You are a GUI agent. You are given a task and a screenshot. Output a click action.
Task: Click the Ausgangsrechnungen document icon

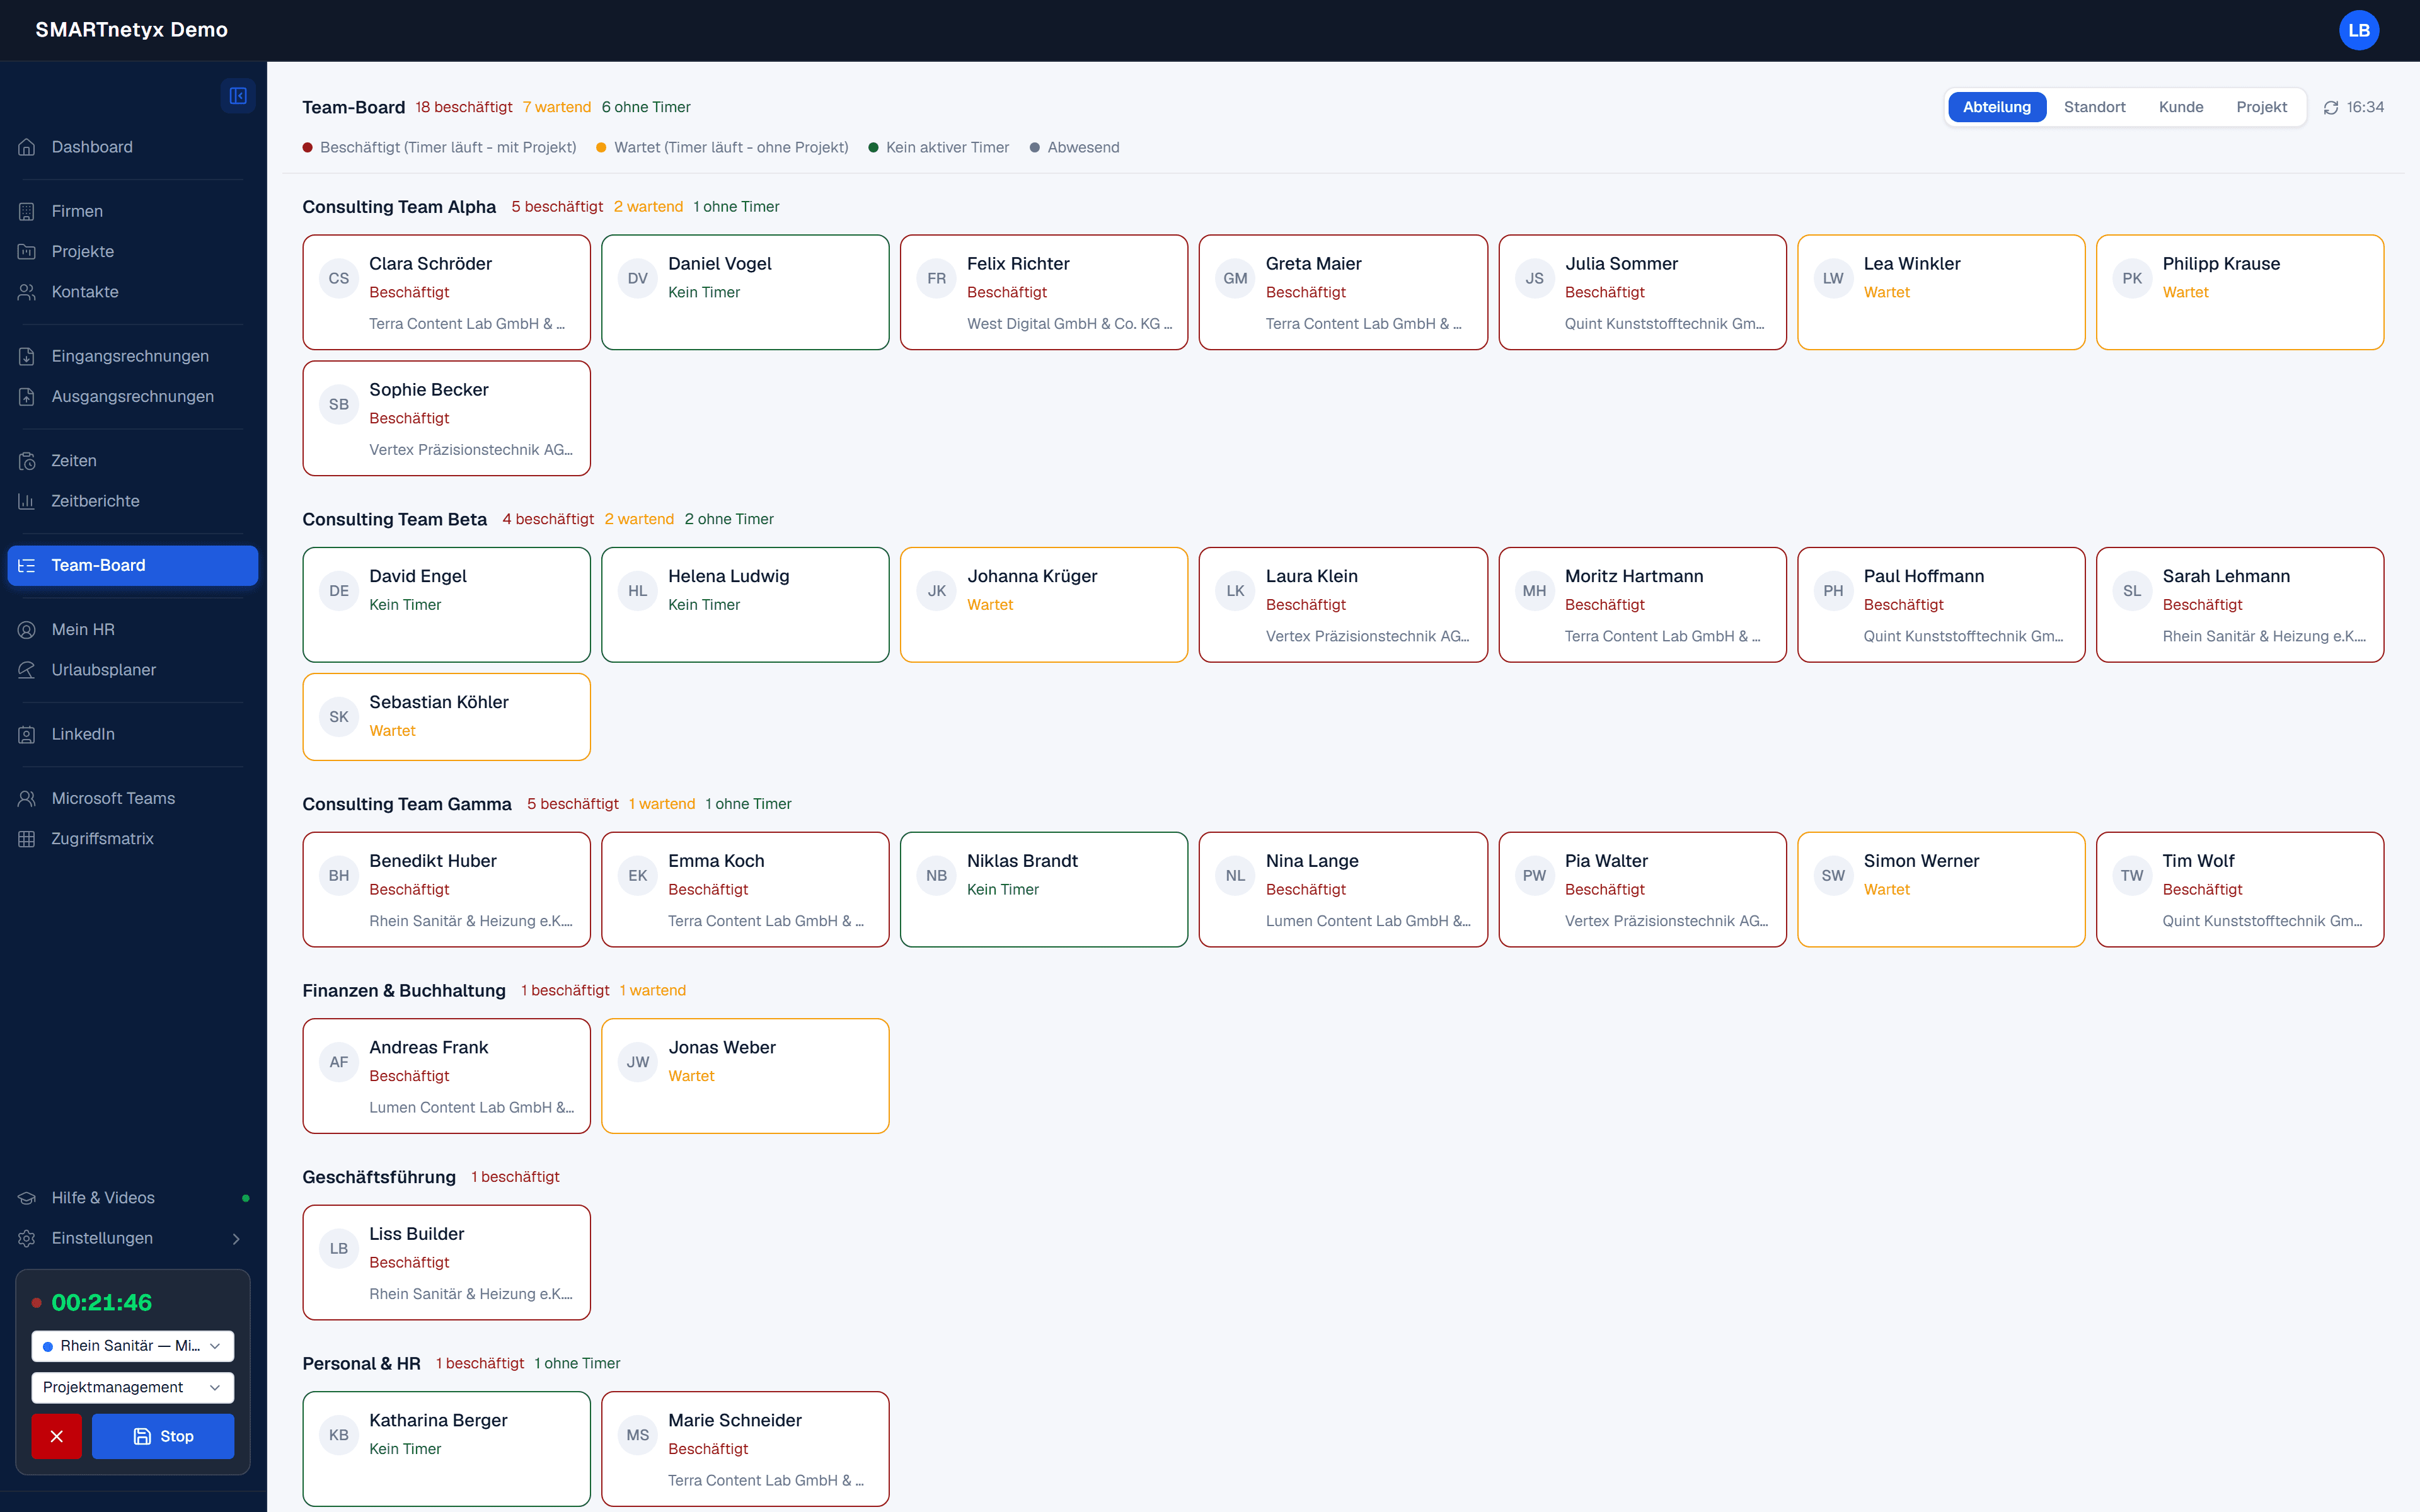(27, 396)
